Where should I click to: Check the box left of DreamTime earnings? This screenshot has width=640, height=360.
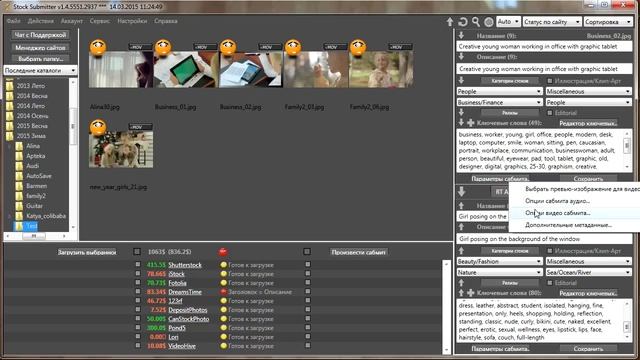(138, 291)
